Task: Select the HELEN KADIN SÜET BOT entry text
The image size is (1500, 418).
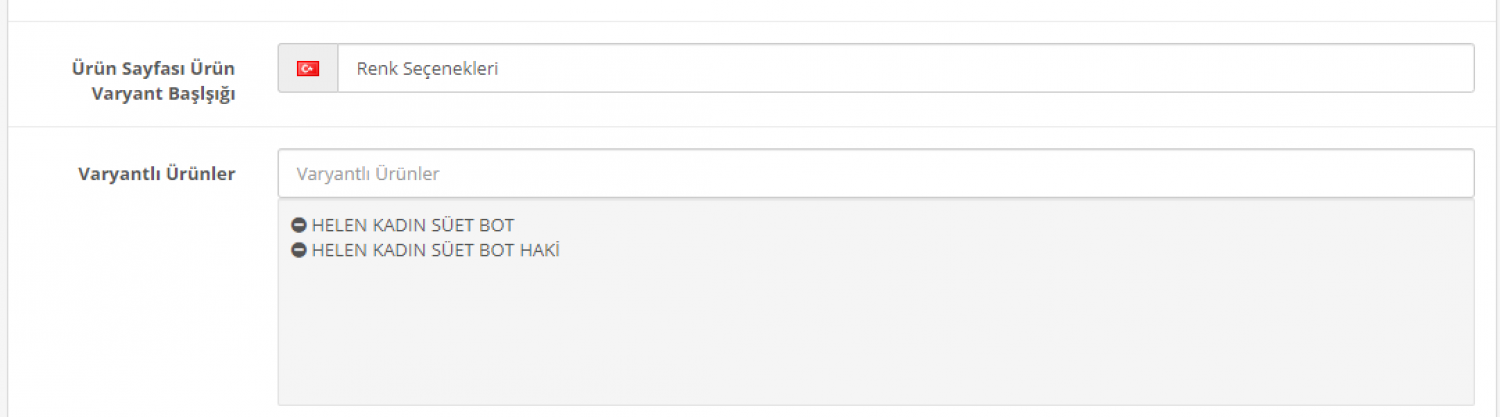Action: [413, 226]
